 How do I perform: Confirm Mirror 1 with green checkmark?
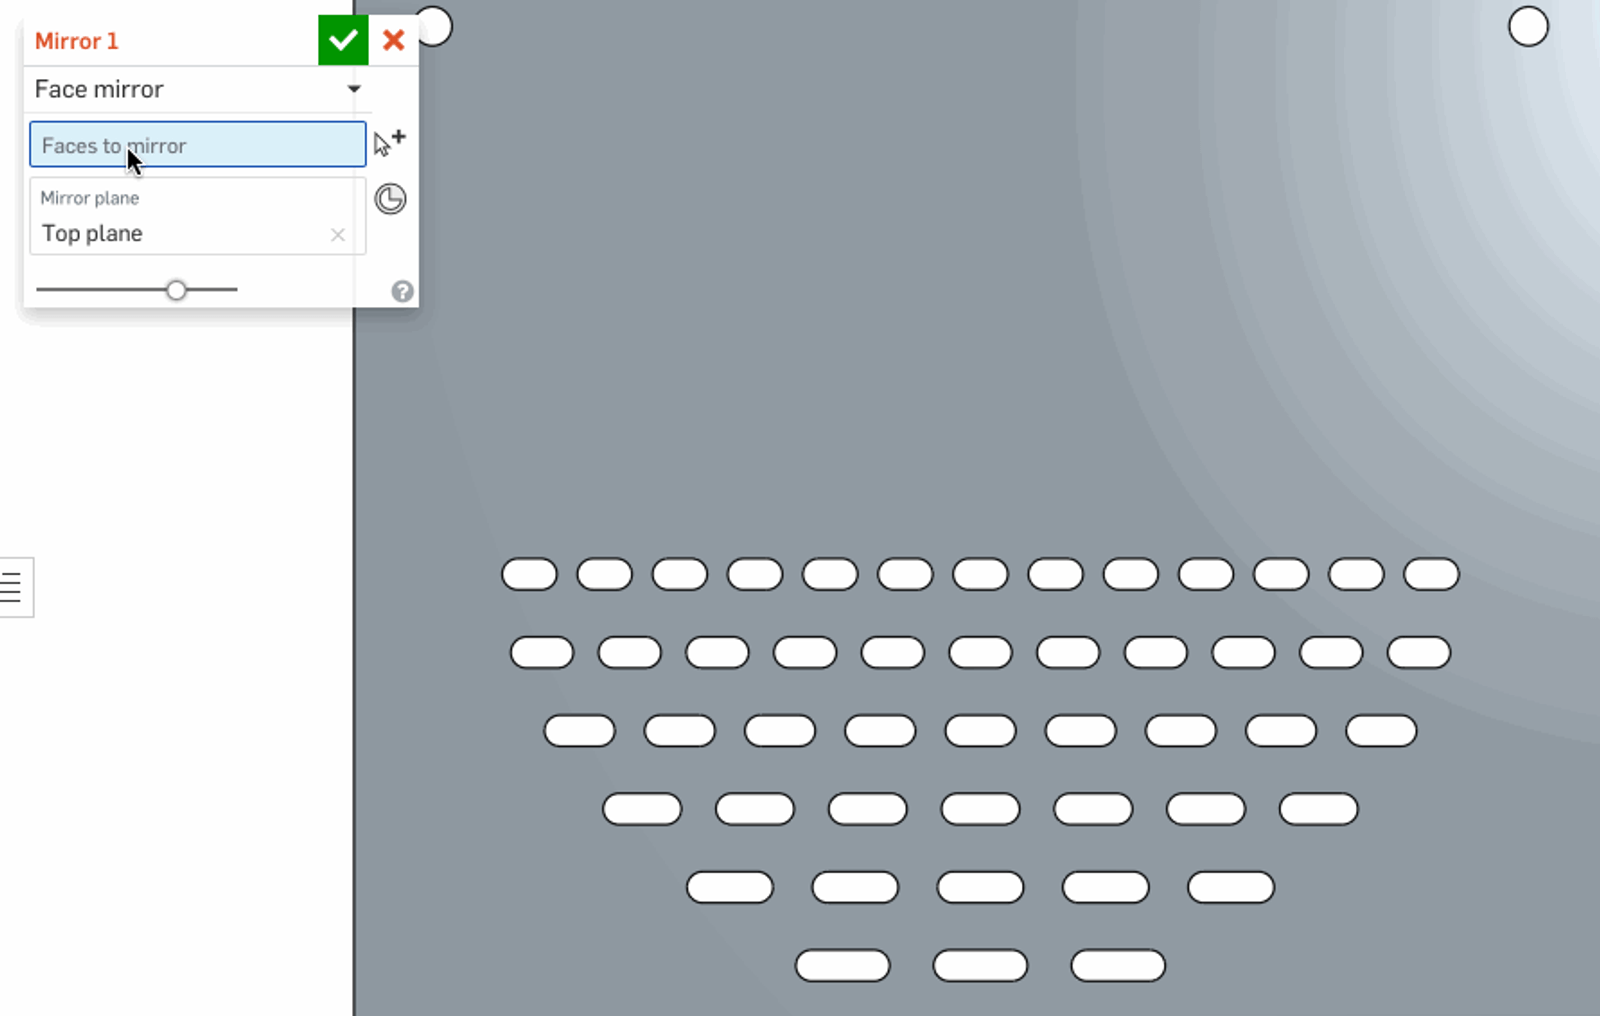click(x=342, y=40)
